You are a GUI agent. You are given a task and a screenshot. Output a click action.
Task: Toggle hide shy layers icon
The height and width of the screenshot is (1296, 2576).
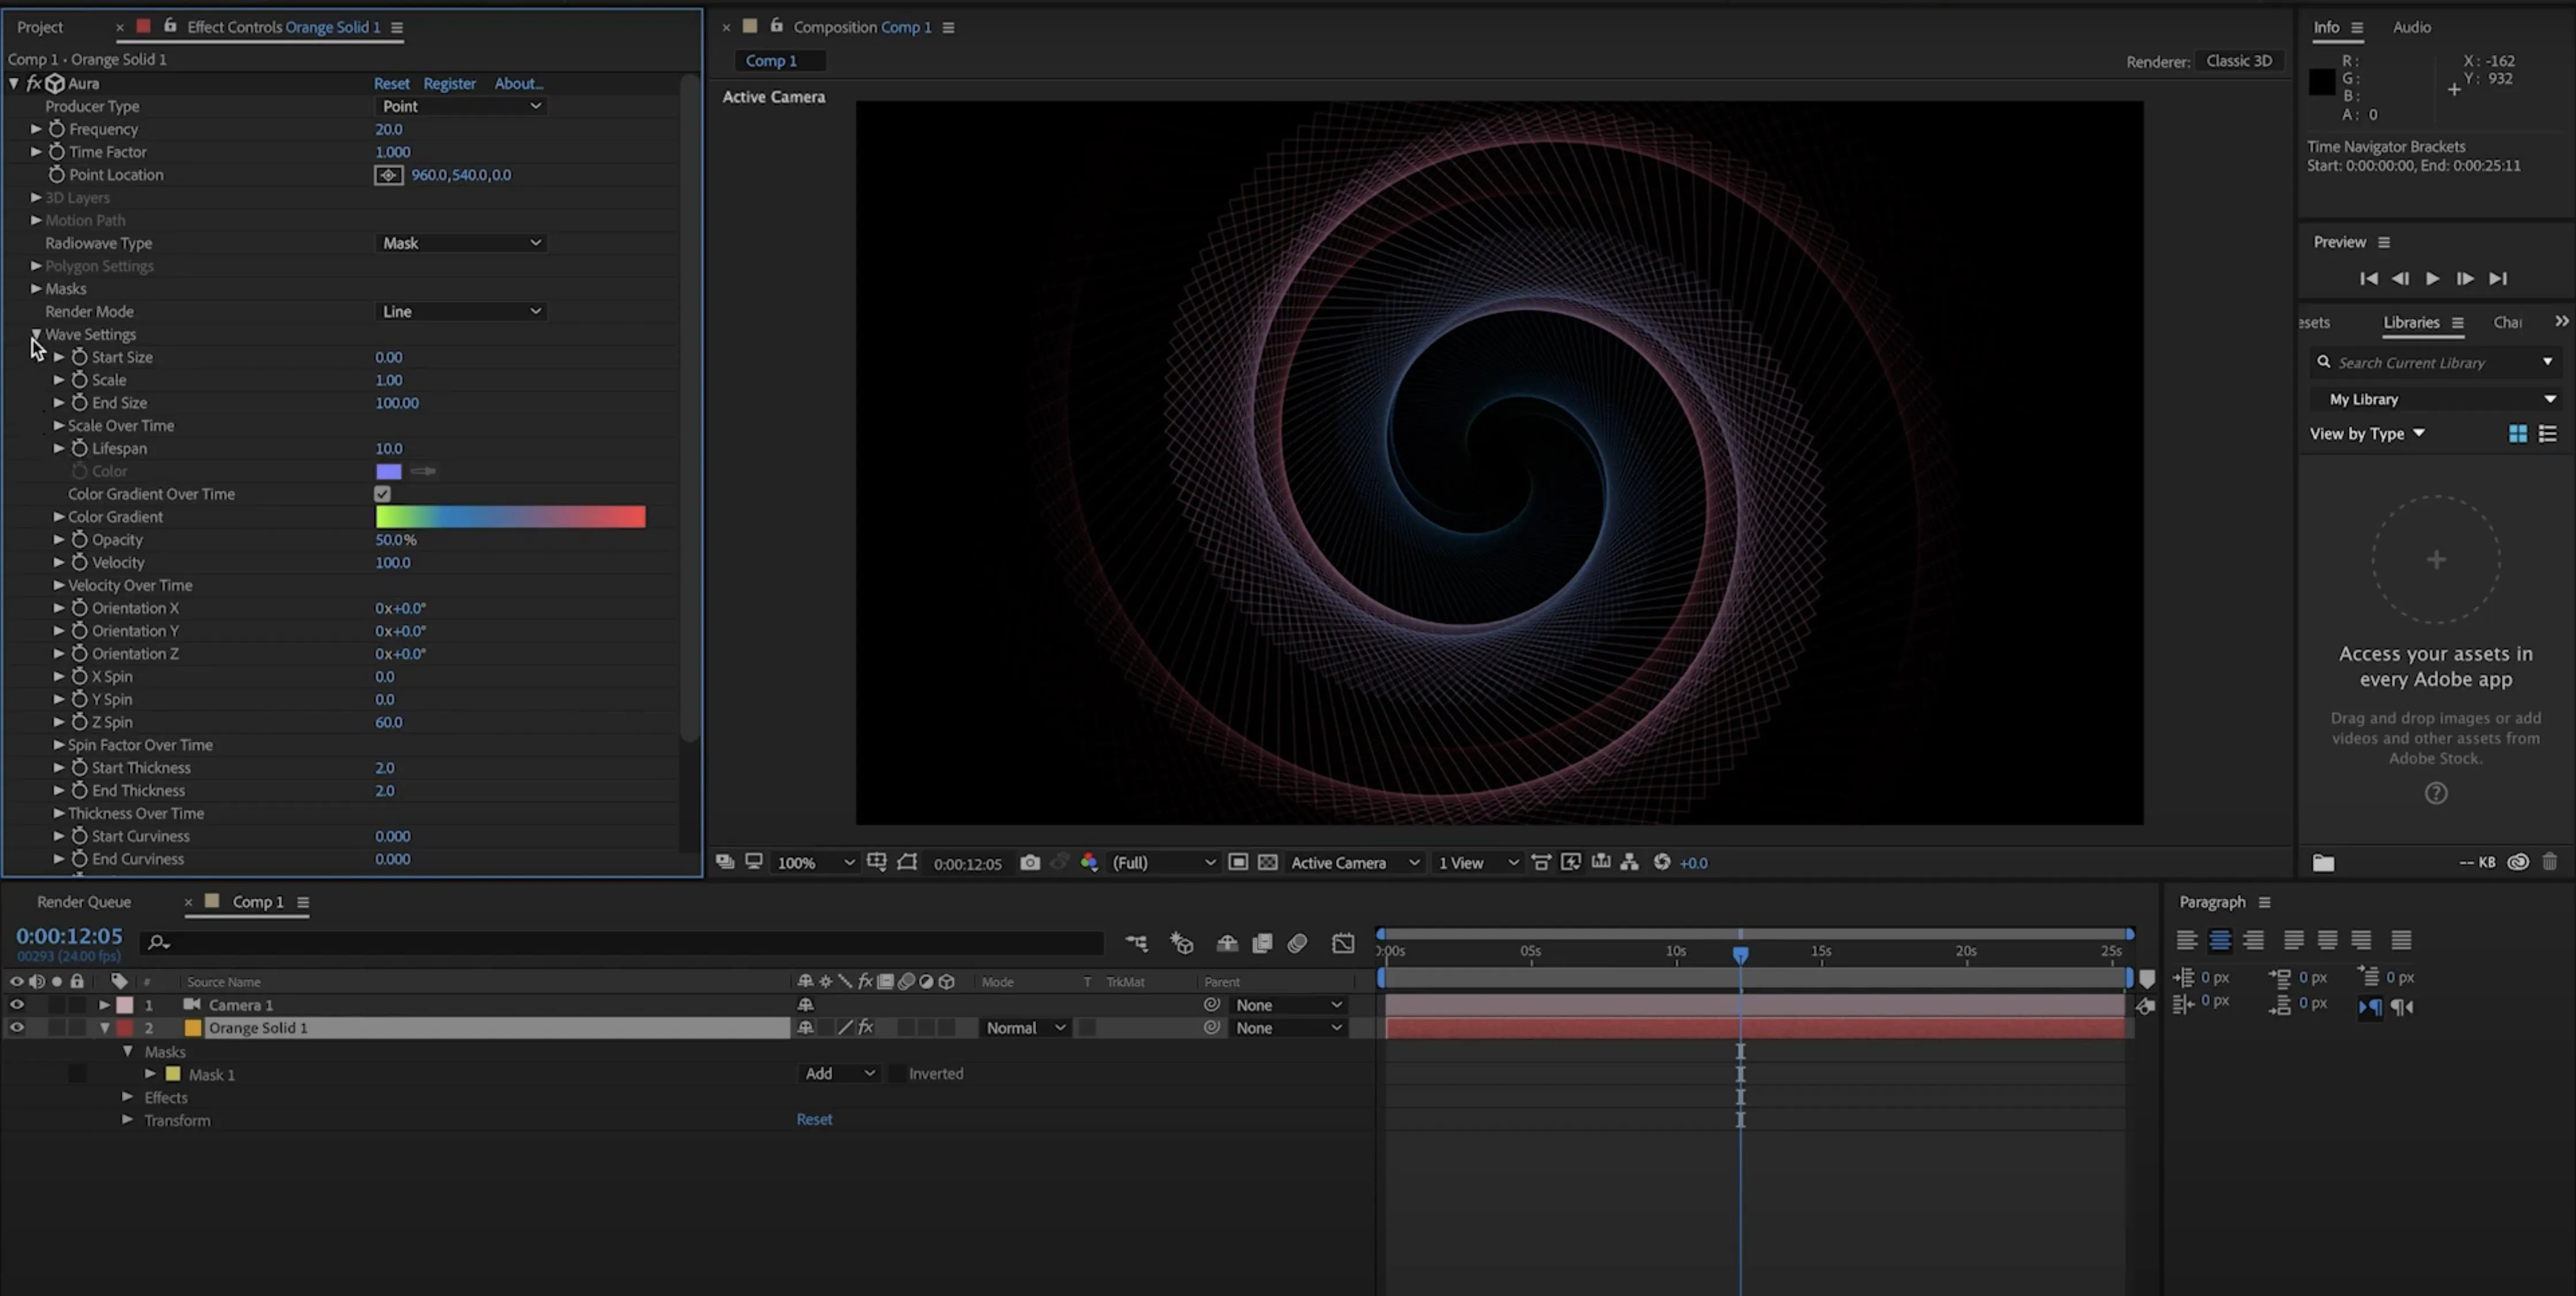pos(1227,942)
